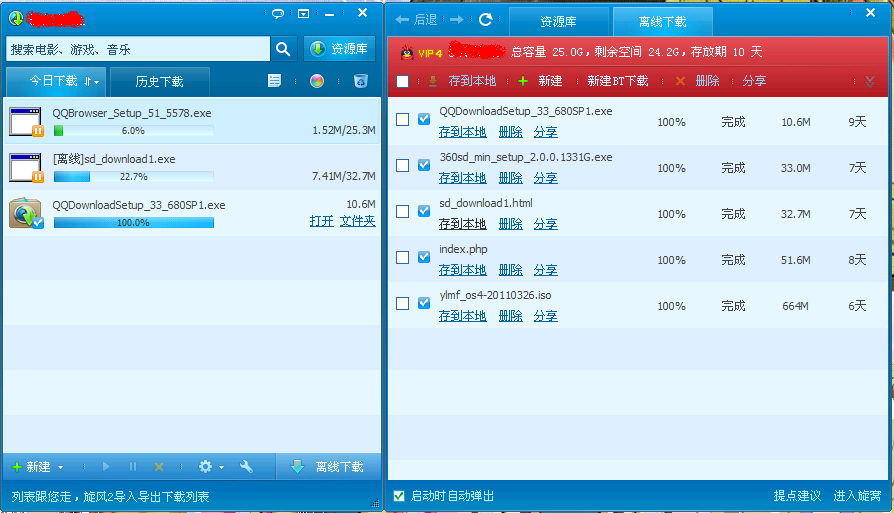This screenshot has width=894, height=513.
Task: Toggle the blue checked box for QQDownloadSetup row
Action: coord(424,119)
